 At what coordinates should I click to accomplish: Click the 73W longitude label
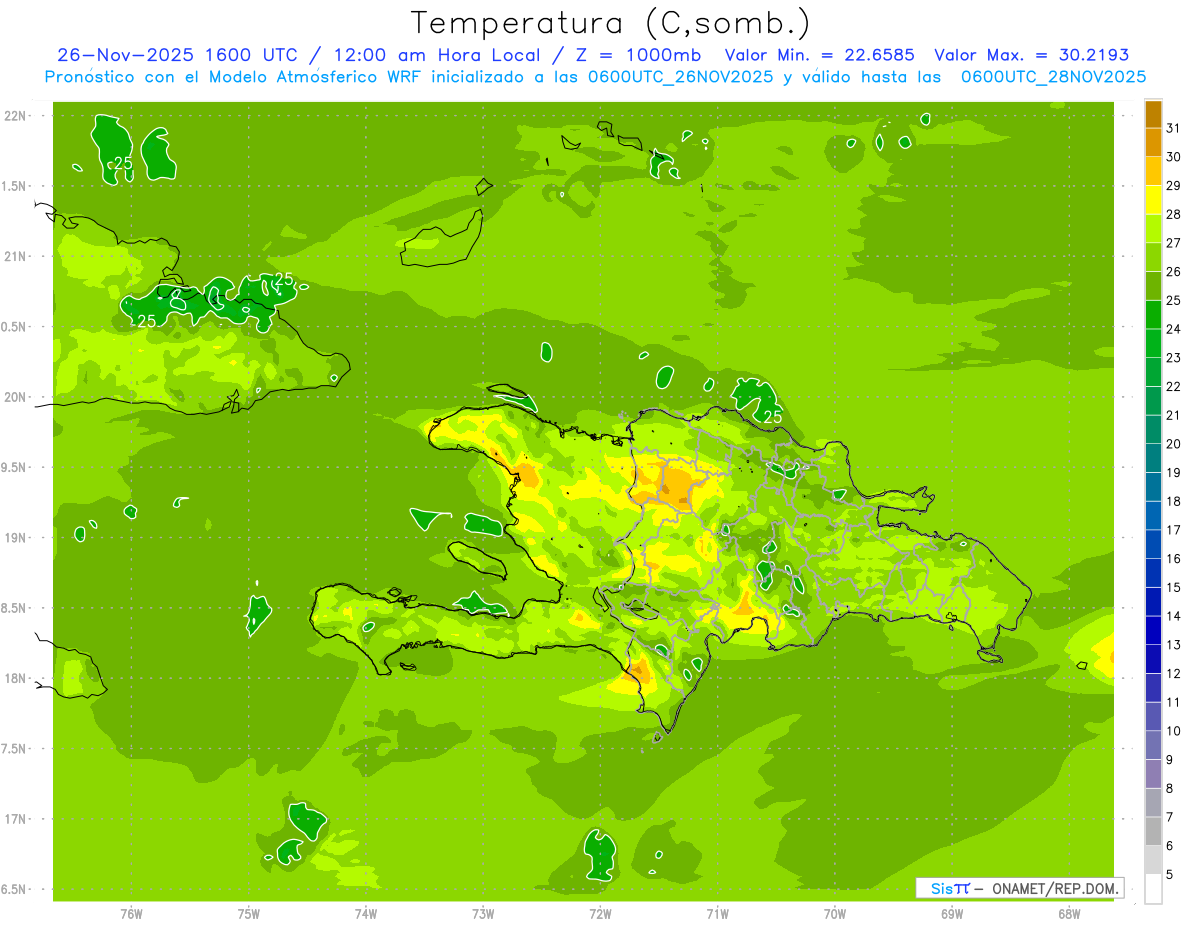[x=483, y=913]
